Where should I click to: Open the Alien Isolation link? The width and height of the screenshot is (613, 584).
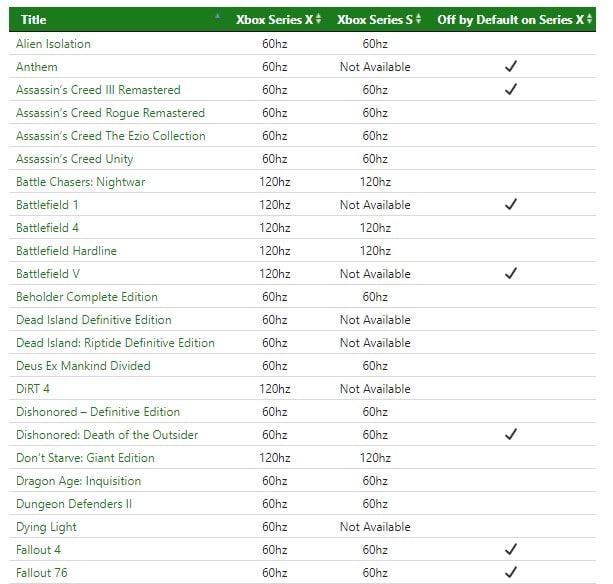point(53,44)
